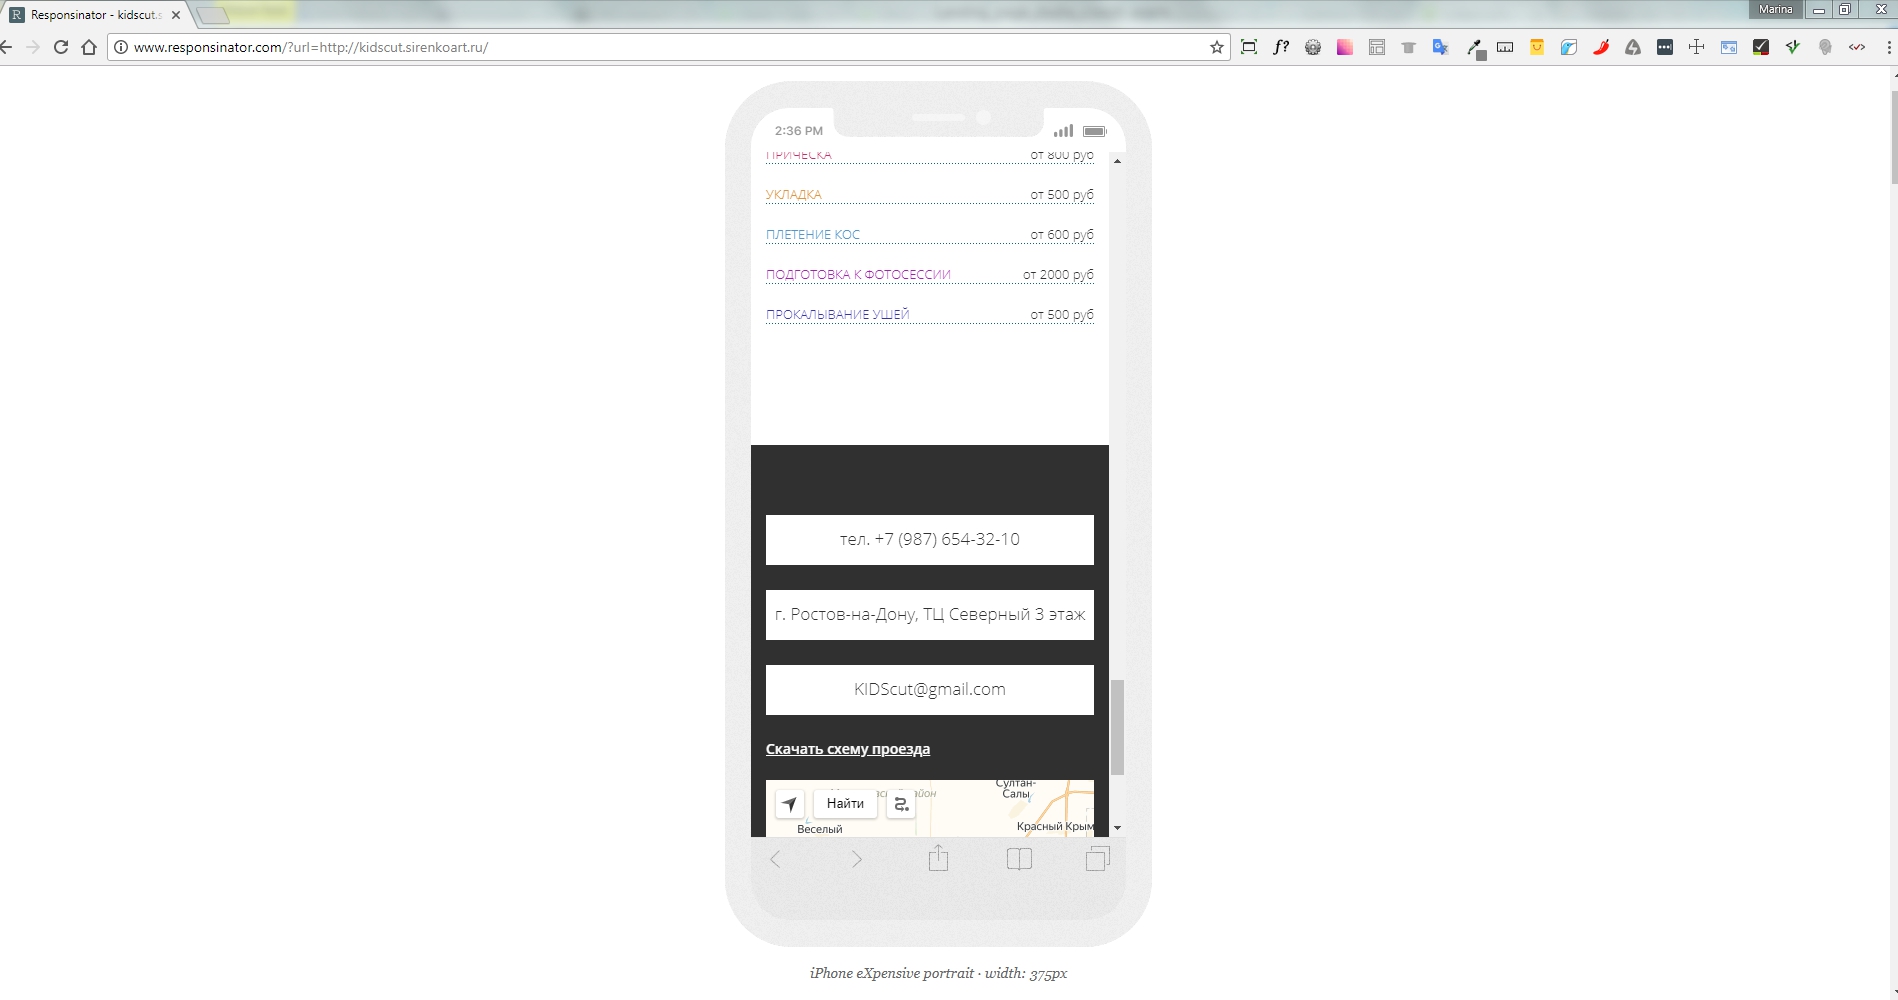Click the iPhone mockup back chevron
Image resolution: width=1898 pixels, height=1000 pixels.
coord(775,859)
